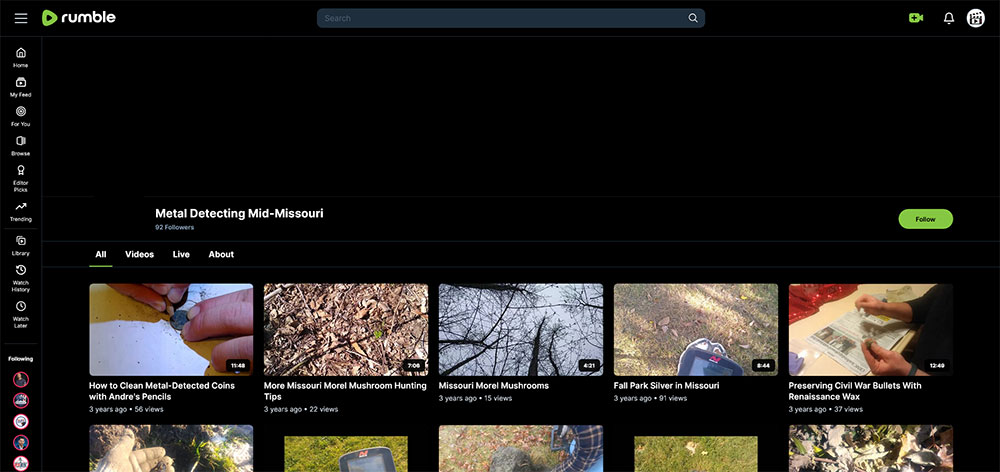Screen dimensions: 1000x472
Task: Click the "3 years ago • 91 views" text
Action: tap(651, 398)
